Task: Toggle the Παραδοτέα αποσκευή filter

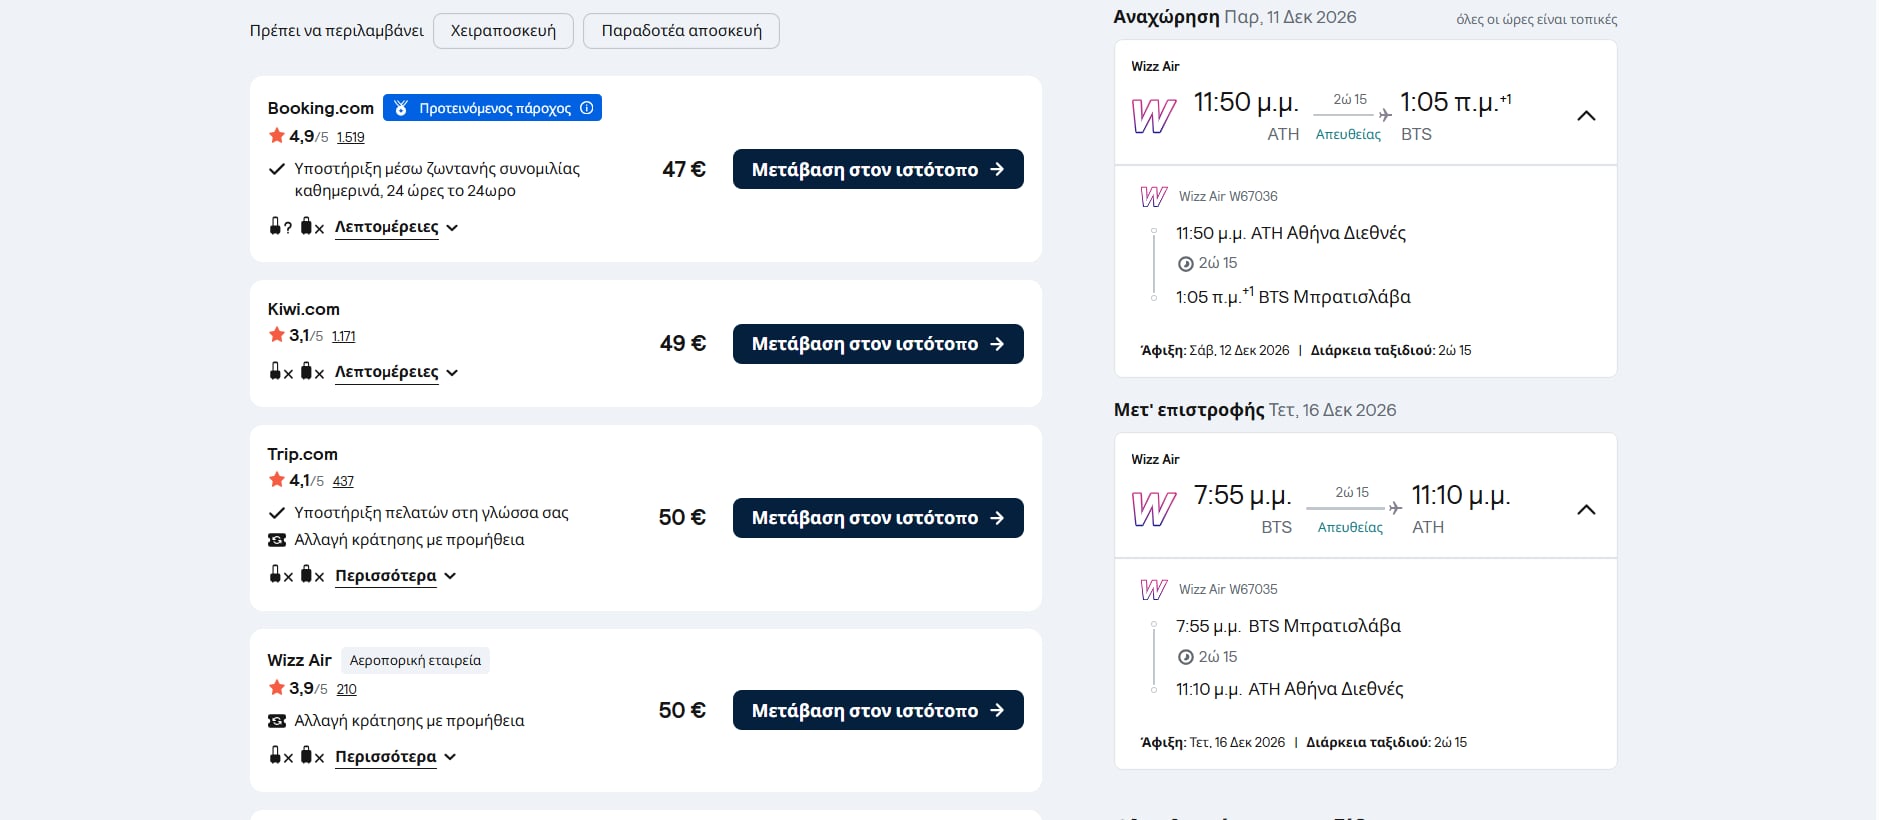Action: click(681, 31)
